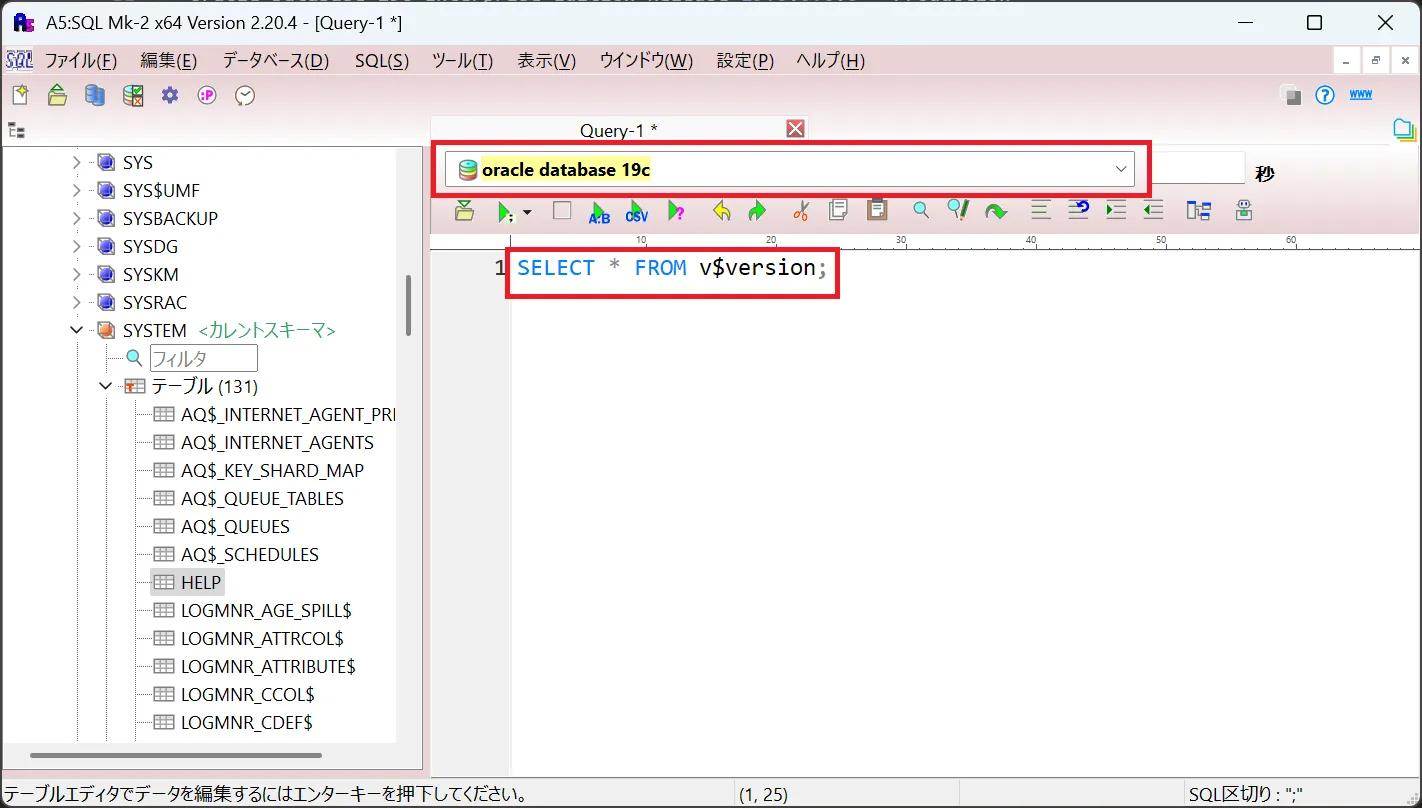Image resolution: width=1422 pixels, height=808 pixels.
Task: Open the ツール(T) menu
Action: 462,61
